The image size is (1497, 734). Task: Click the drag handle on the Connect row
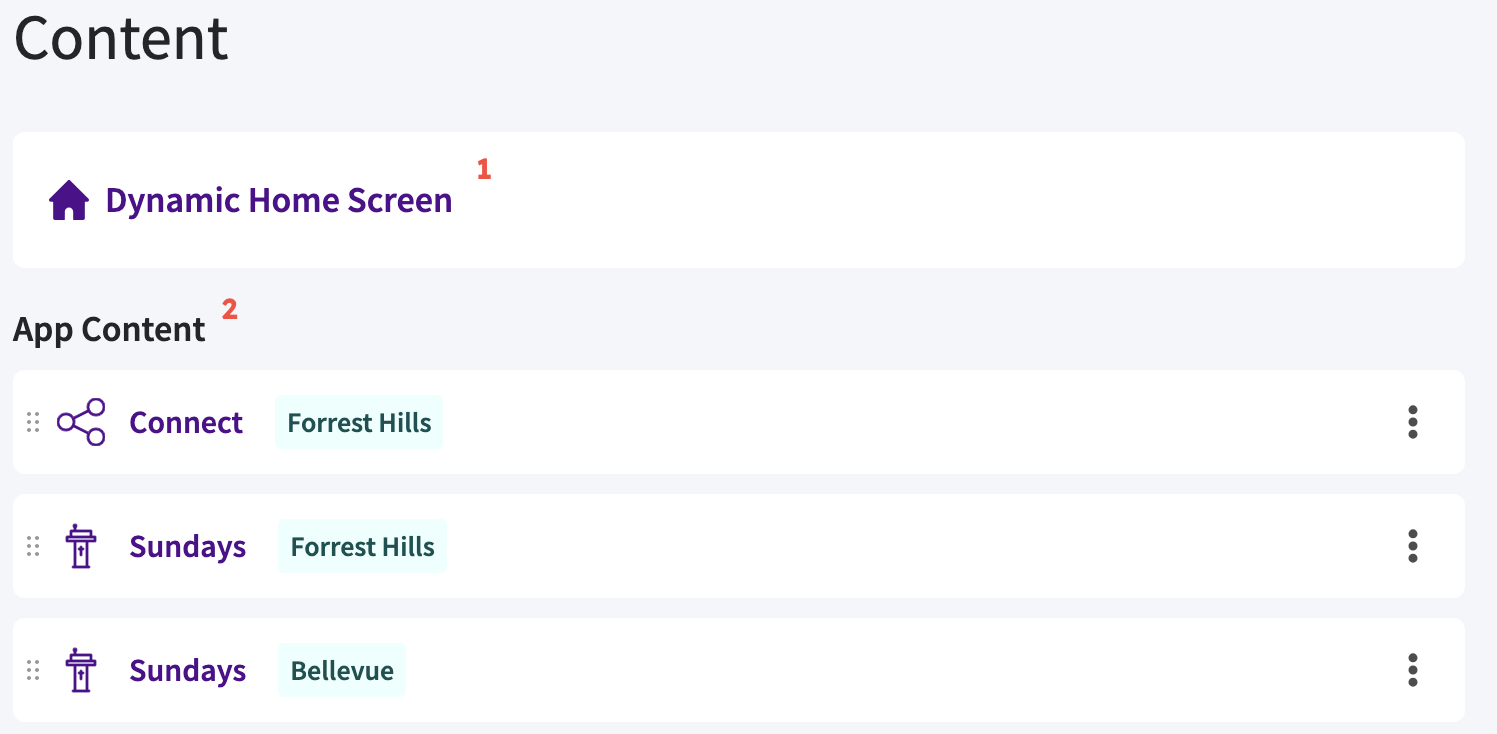click(x=33, y=422)
